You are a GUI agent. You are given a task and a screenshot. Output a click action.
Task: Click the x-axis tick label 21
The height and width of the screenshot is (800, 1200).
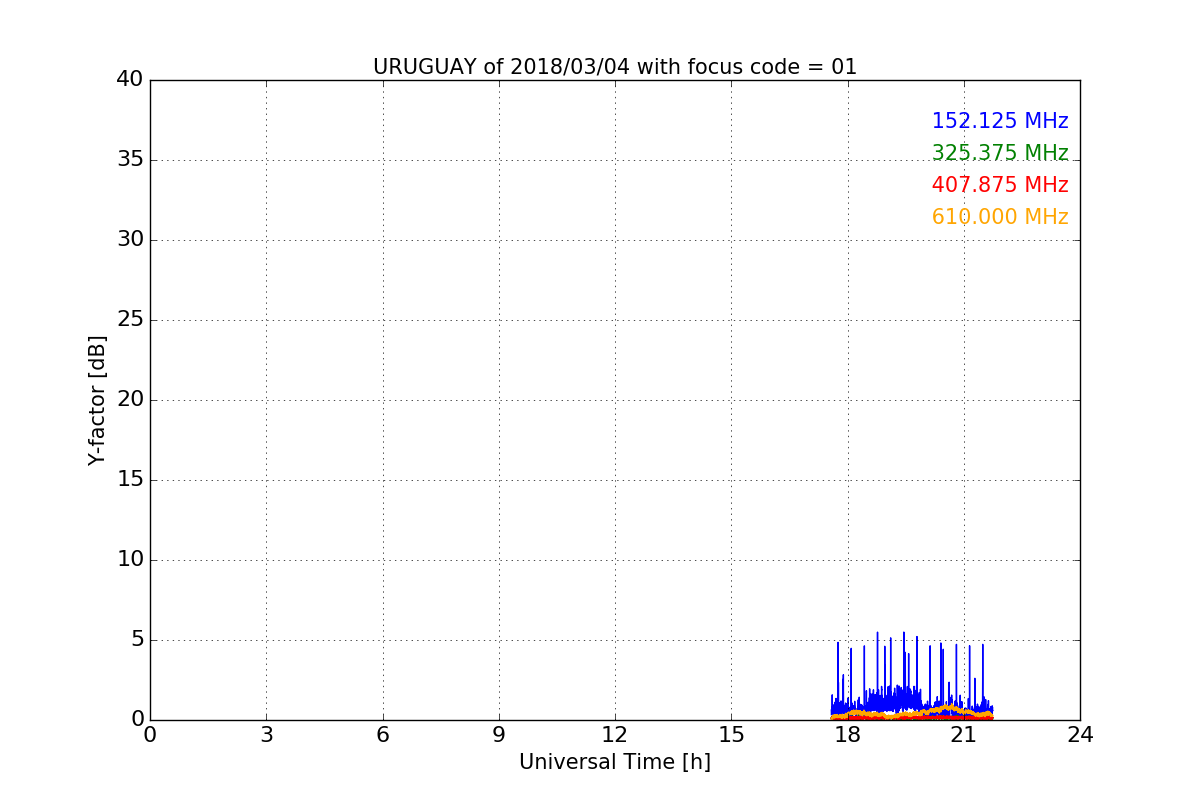point(963,735)
